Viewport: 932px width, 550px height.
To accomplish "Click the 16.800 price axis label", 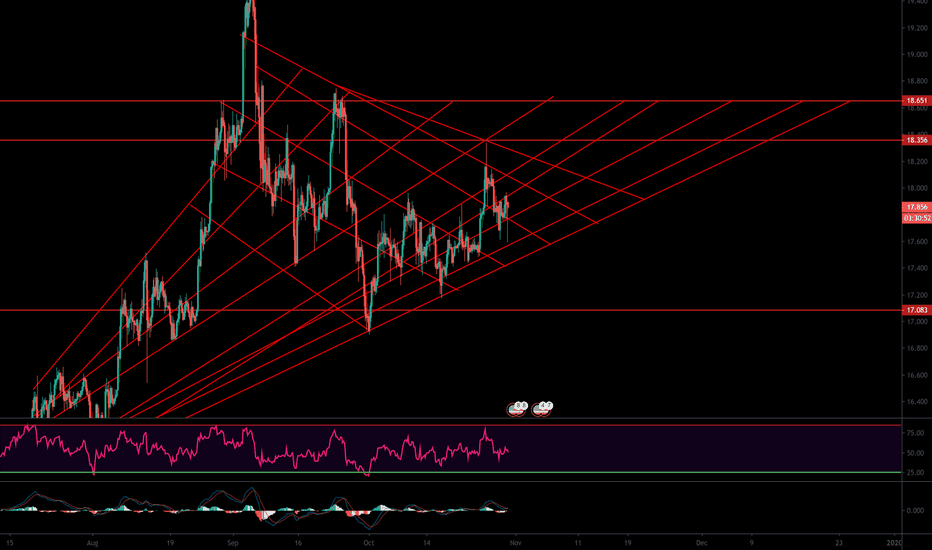I will tap(917, 348).
